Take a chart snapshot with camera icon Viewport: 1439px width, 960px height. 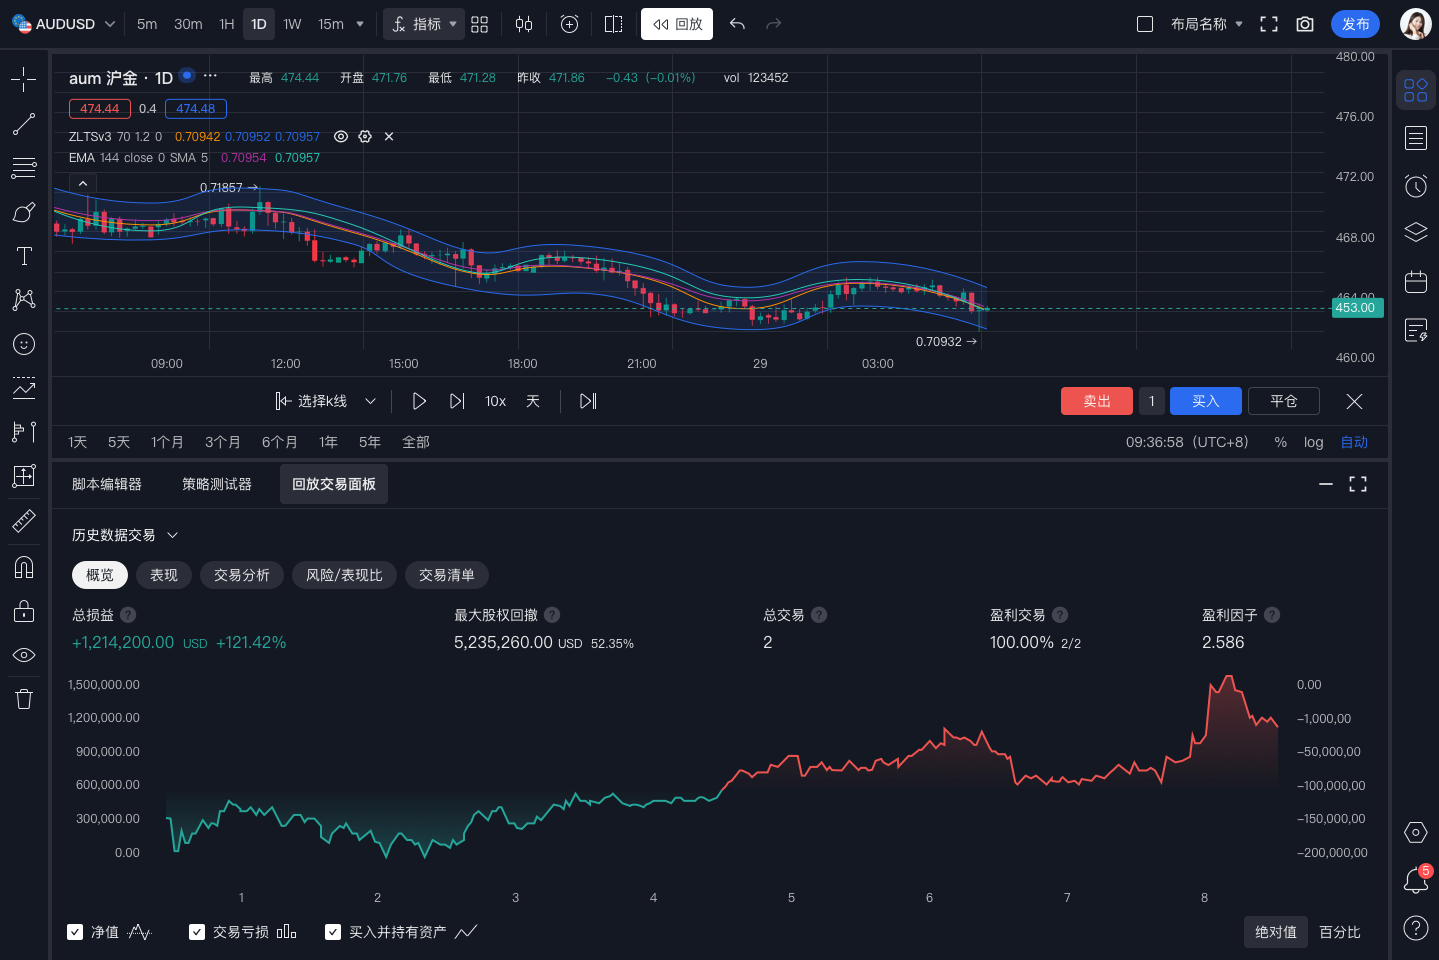[x=1305, y=24]
